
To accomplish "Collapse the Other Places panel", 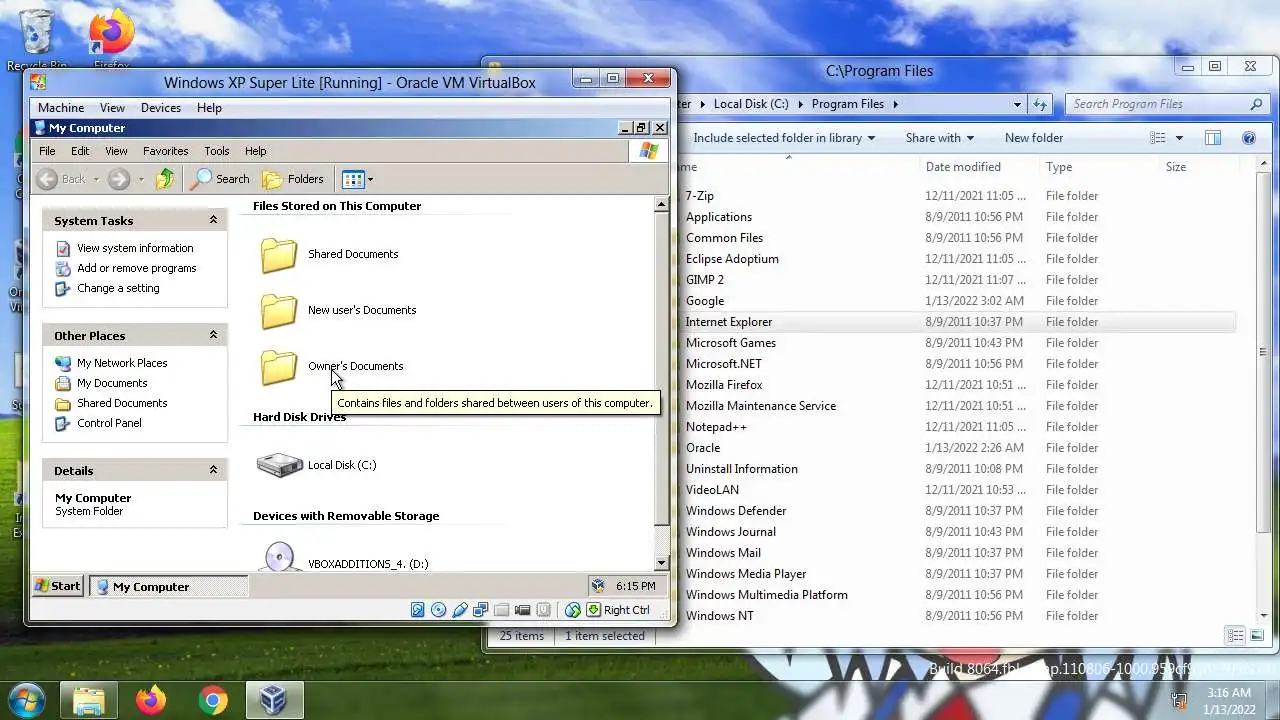I will pos(213,335).
